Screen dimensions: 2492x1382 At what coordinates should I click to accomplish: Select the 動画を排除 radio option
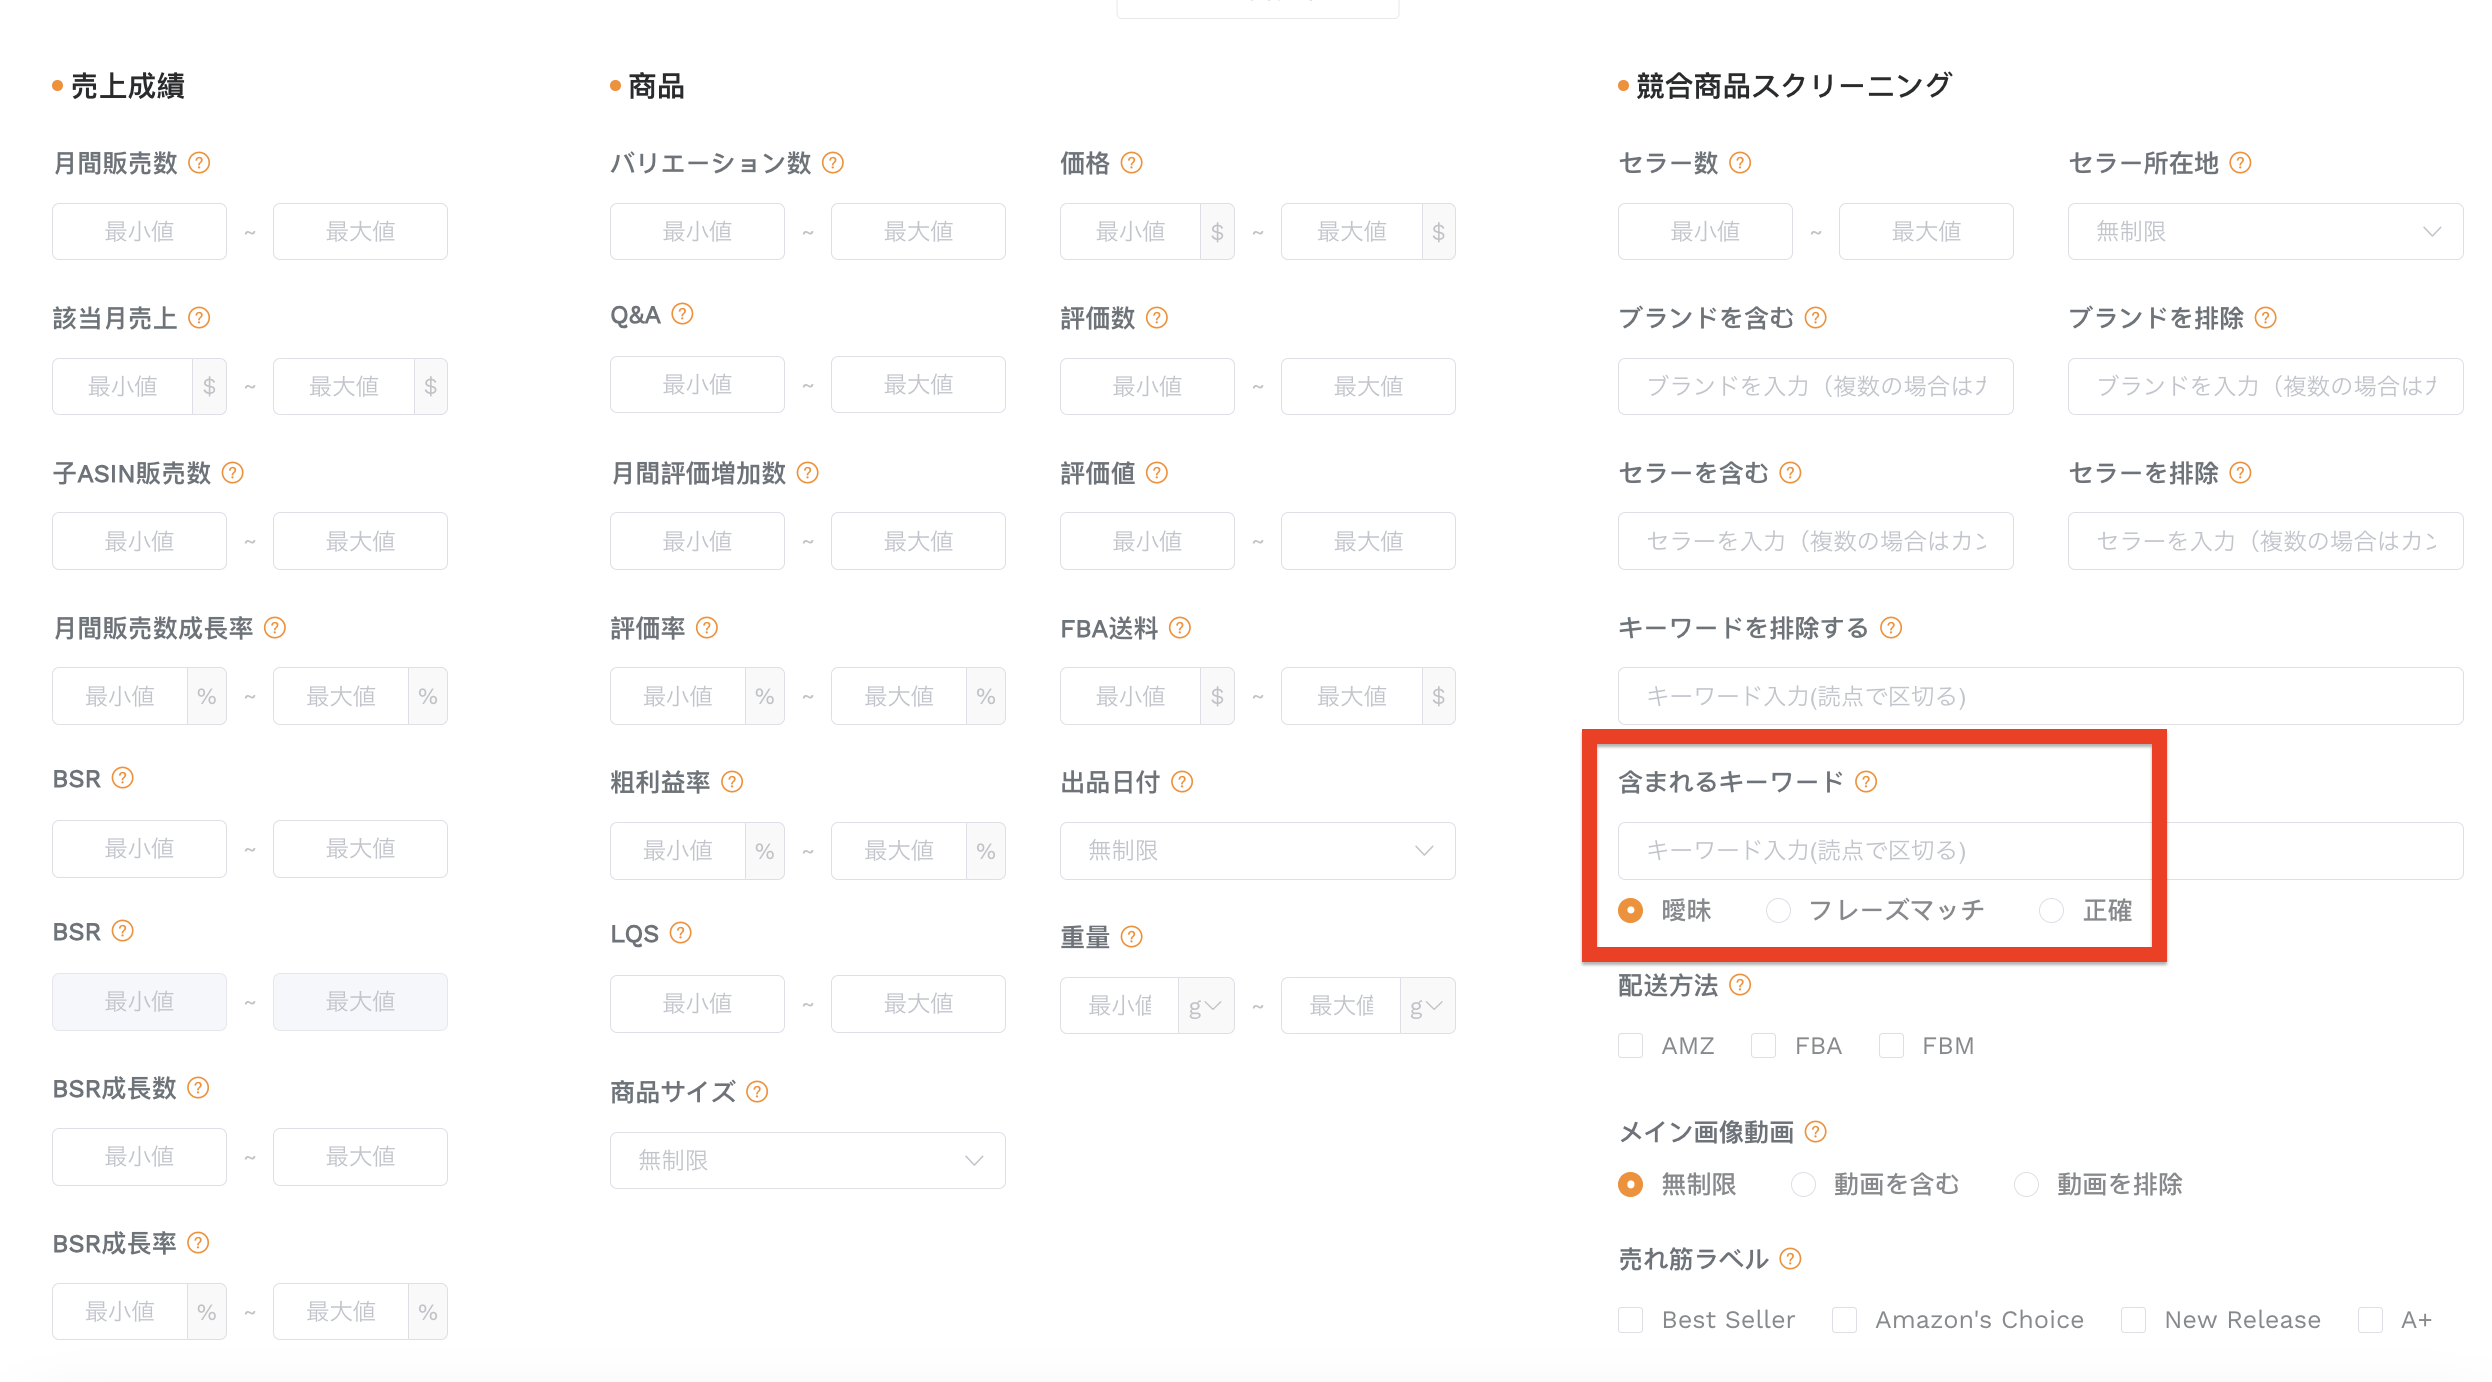point(2026,1184)
